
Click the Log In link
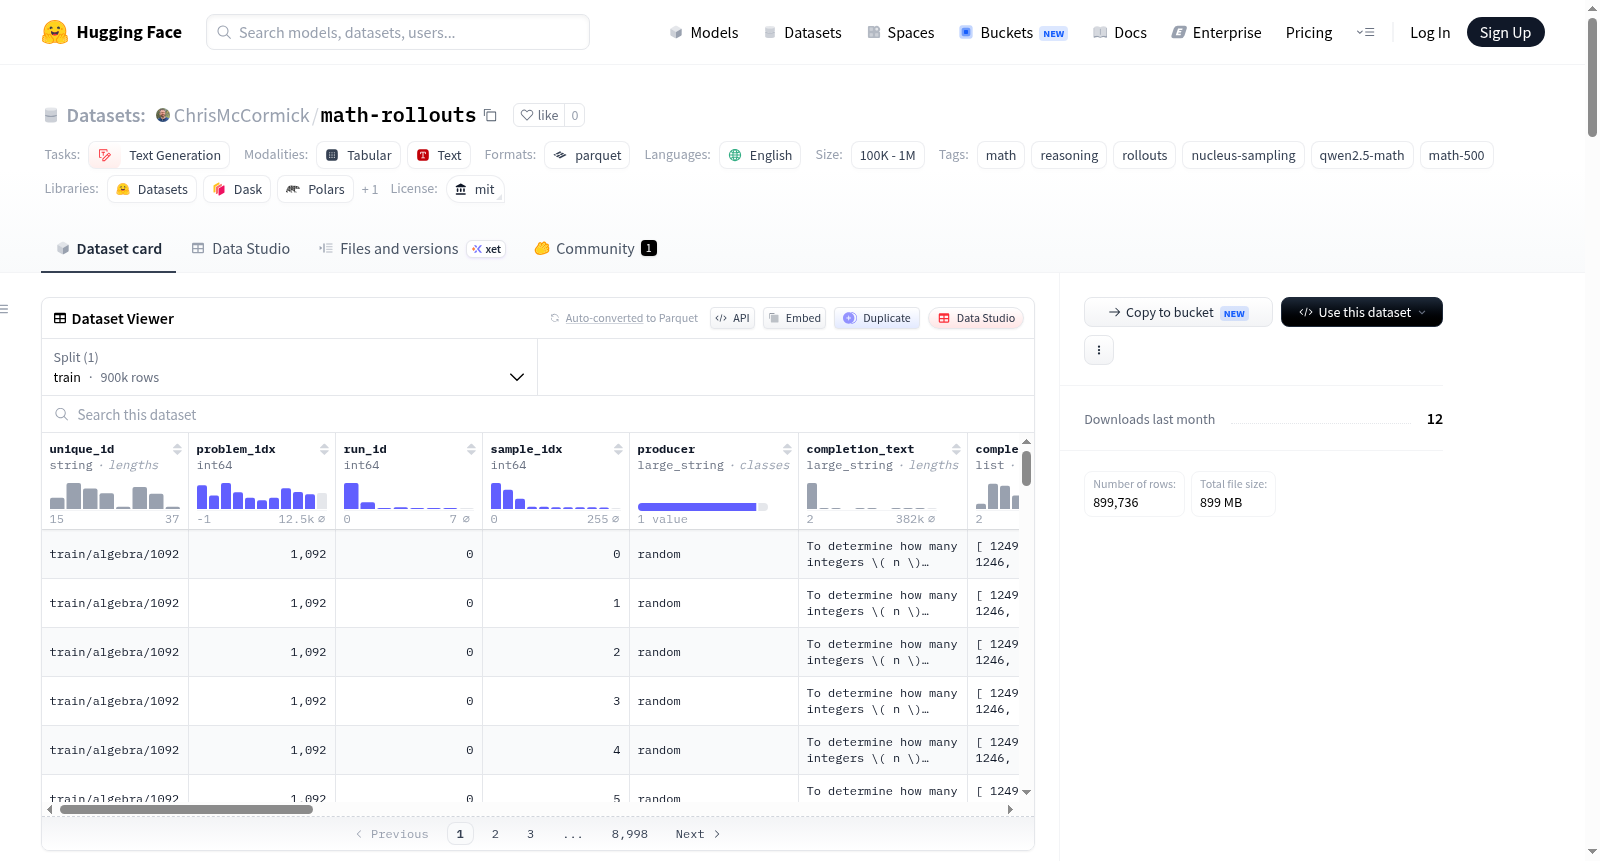[1430, 32]
